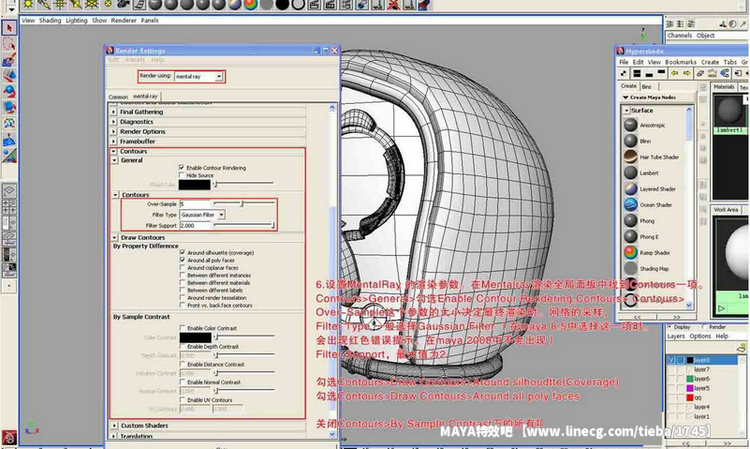The width and height of the screenshot is (750, 449).
Task: Collapse the Draw Contours section
Action: 114,237
